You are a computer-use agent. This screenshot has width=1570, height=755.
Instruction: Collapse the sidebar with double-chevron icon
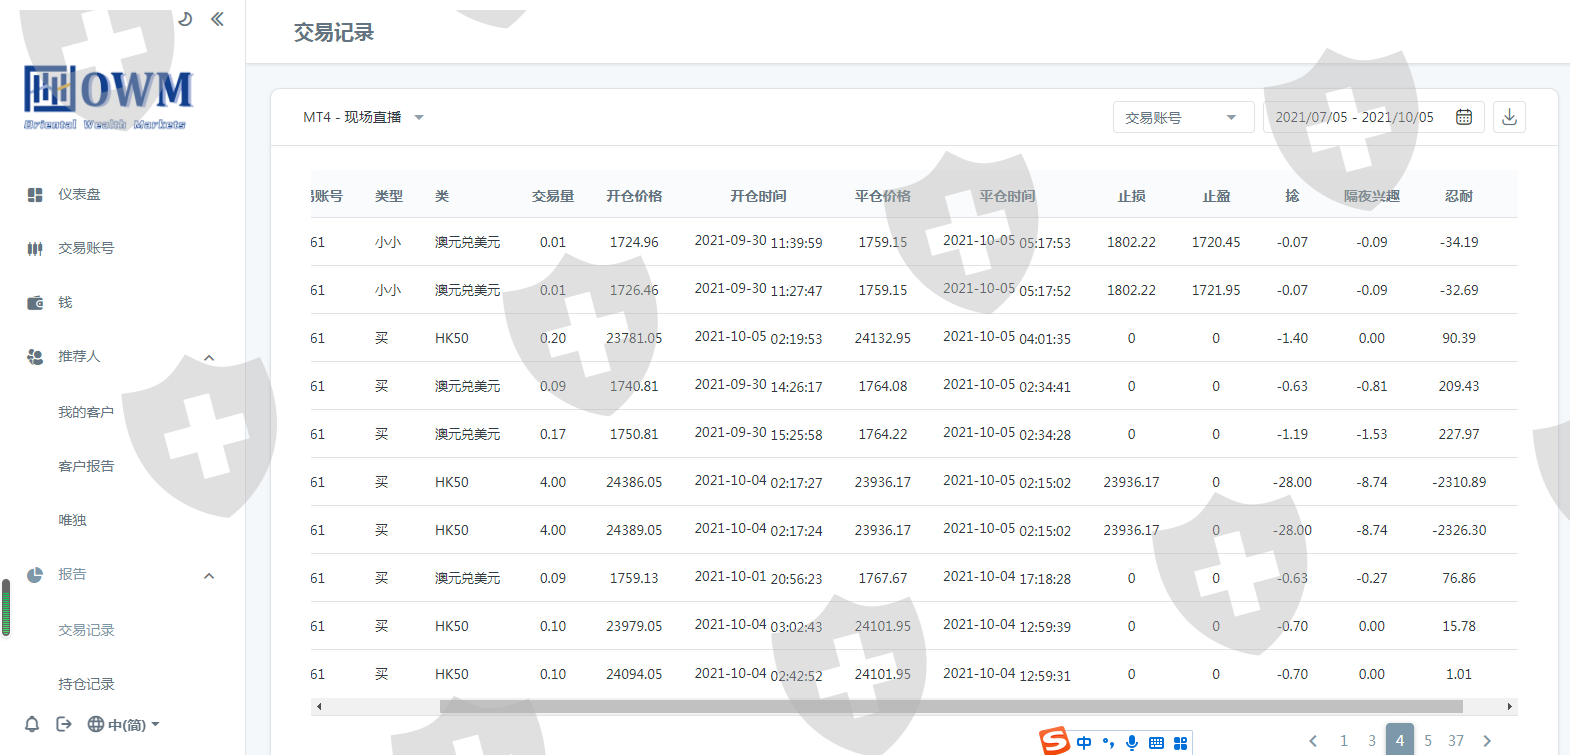tap(217, 19)
